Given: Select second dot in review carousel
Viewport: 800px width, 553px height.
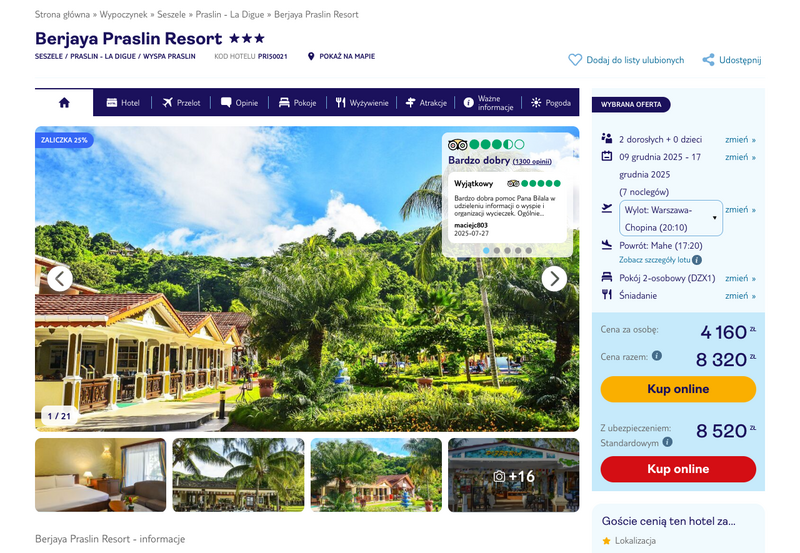Looking at the screenshot, I should [x=496, y=250].
